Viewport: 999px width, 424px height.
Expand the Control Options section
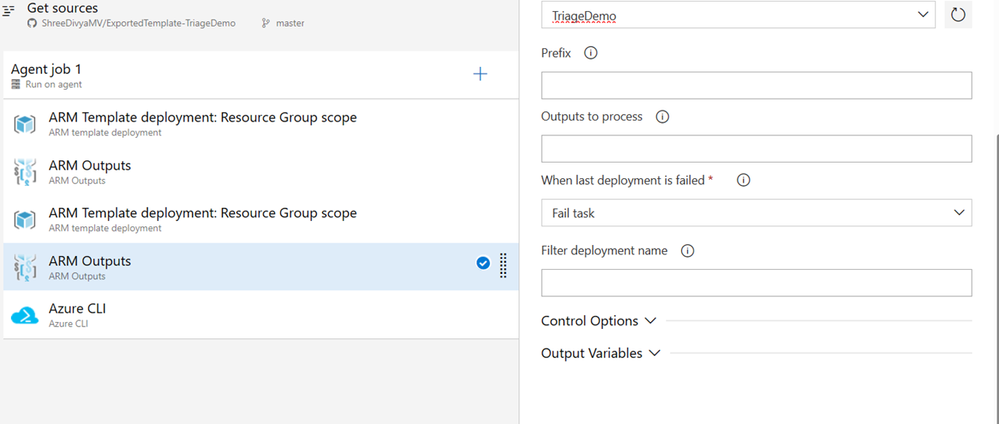click(598, 321)
